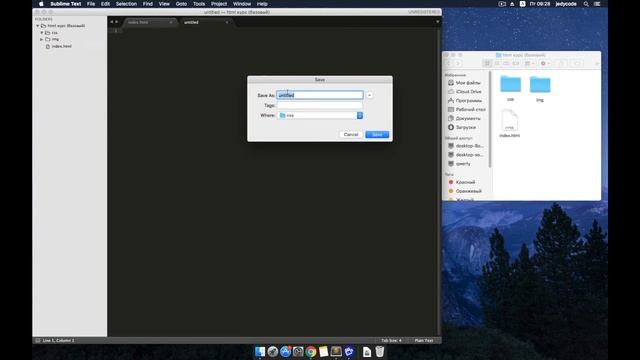Go forward in Finder window
This screenshot has width=640, height=360.
[x=458, y=63]
